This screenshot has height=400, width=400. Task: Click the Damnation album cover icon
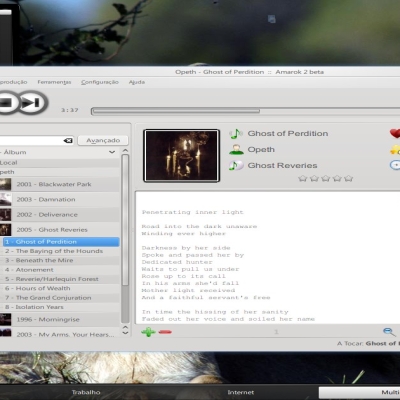click(x=5, y=199)
